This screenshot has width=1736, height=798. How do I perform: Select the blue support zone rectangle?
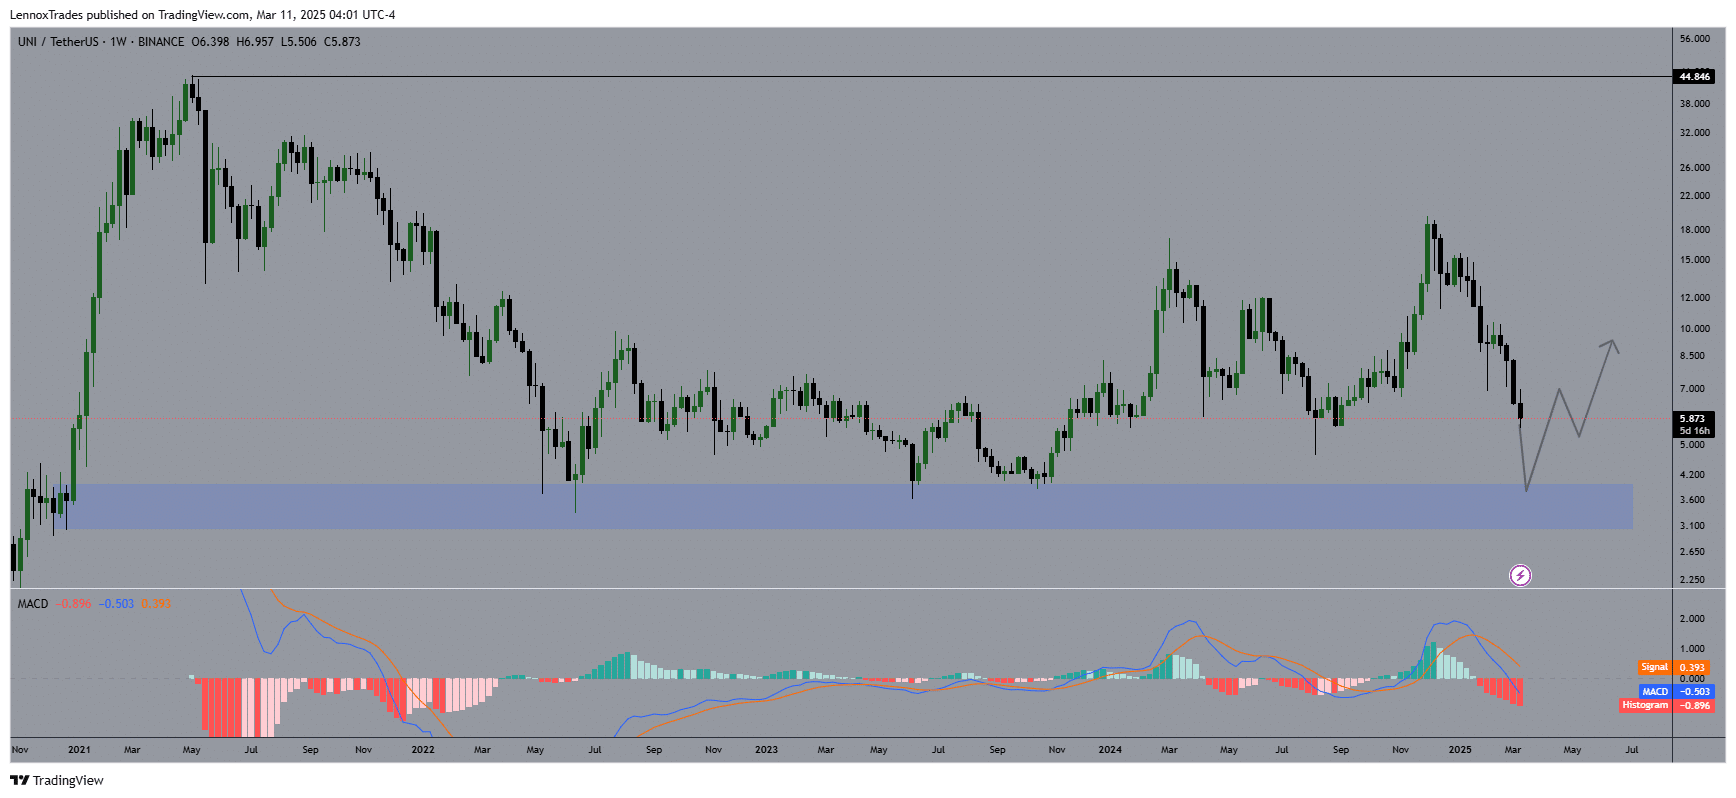850,507
